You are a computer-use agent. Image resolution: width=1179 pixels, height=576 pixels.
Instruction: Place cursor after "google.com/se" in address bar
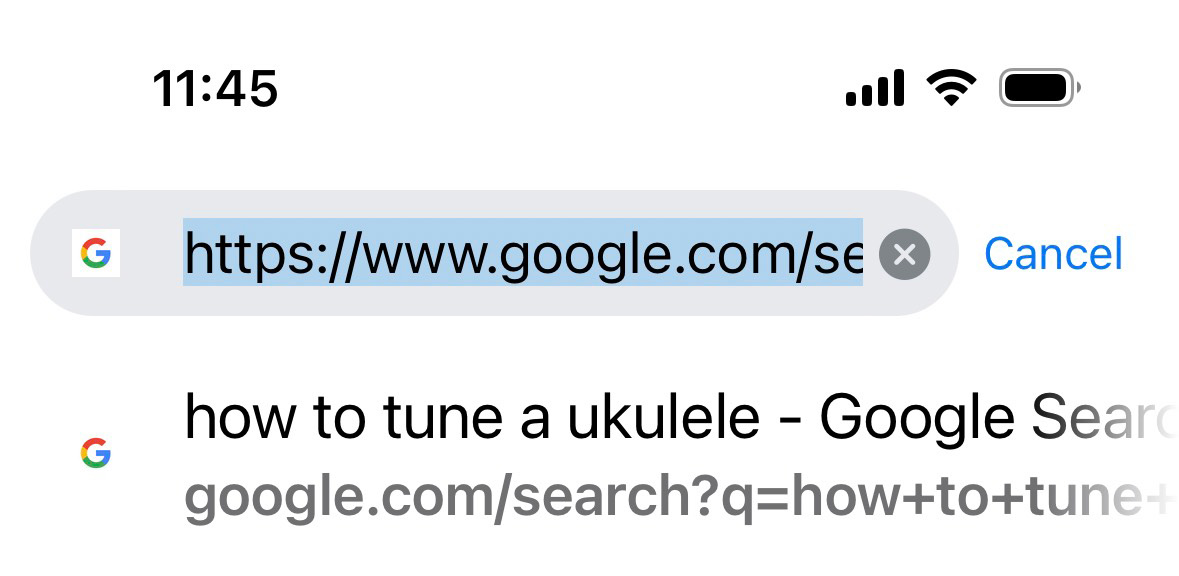click(861, 254)
